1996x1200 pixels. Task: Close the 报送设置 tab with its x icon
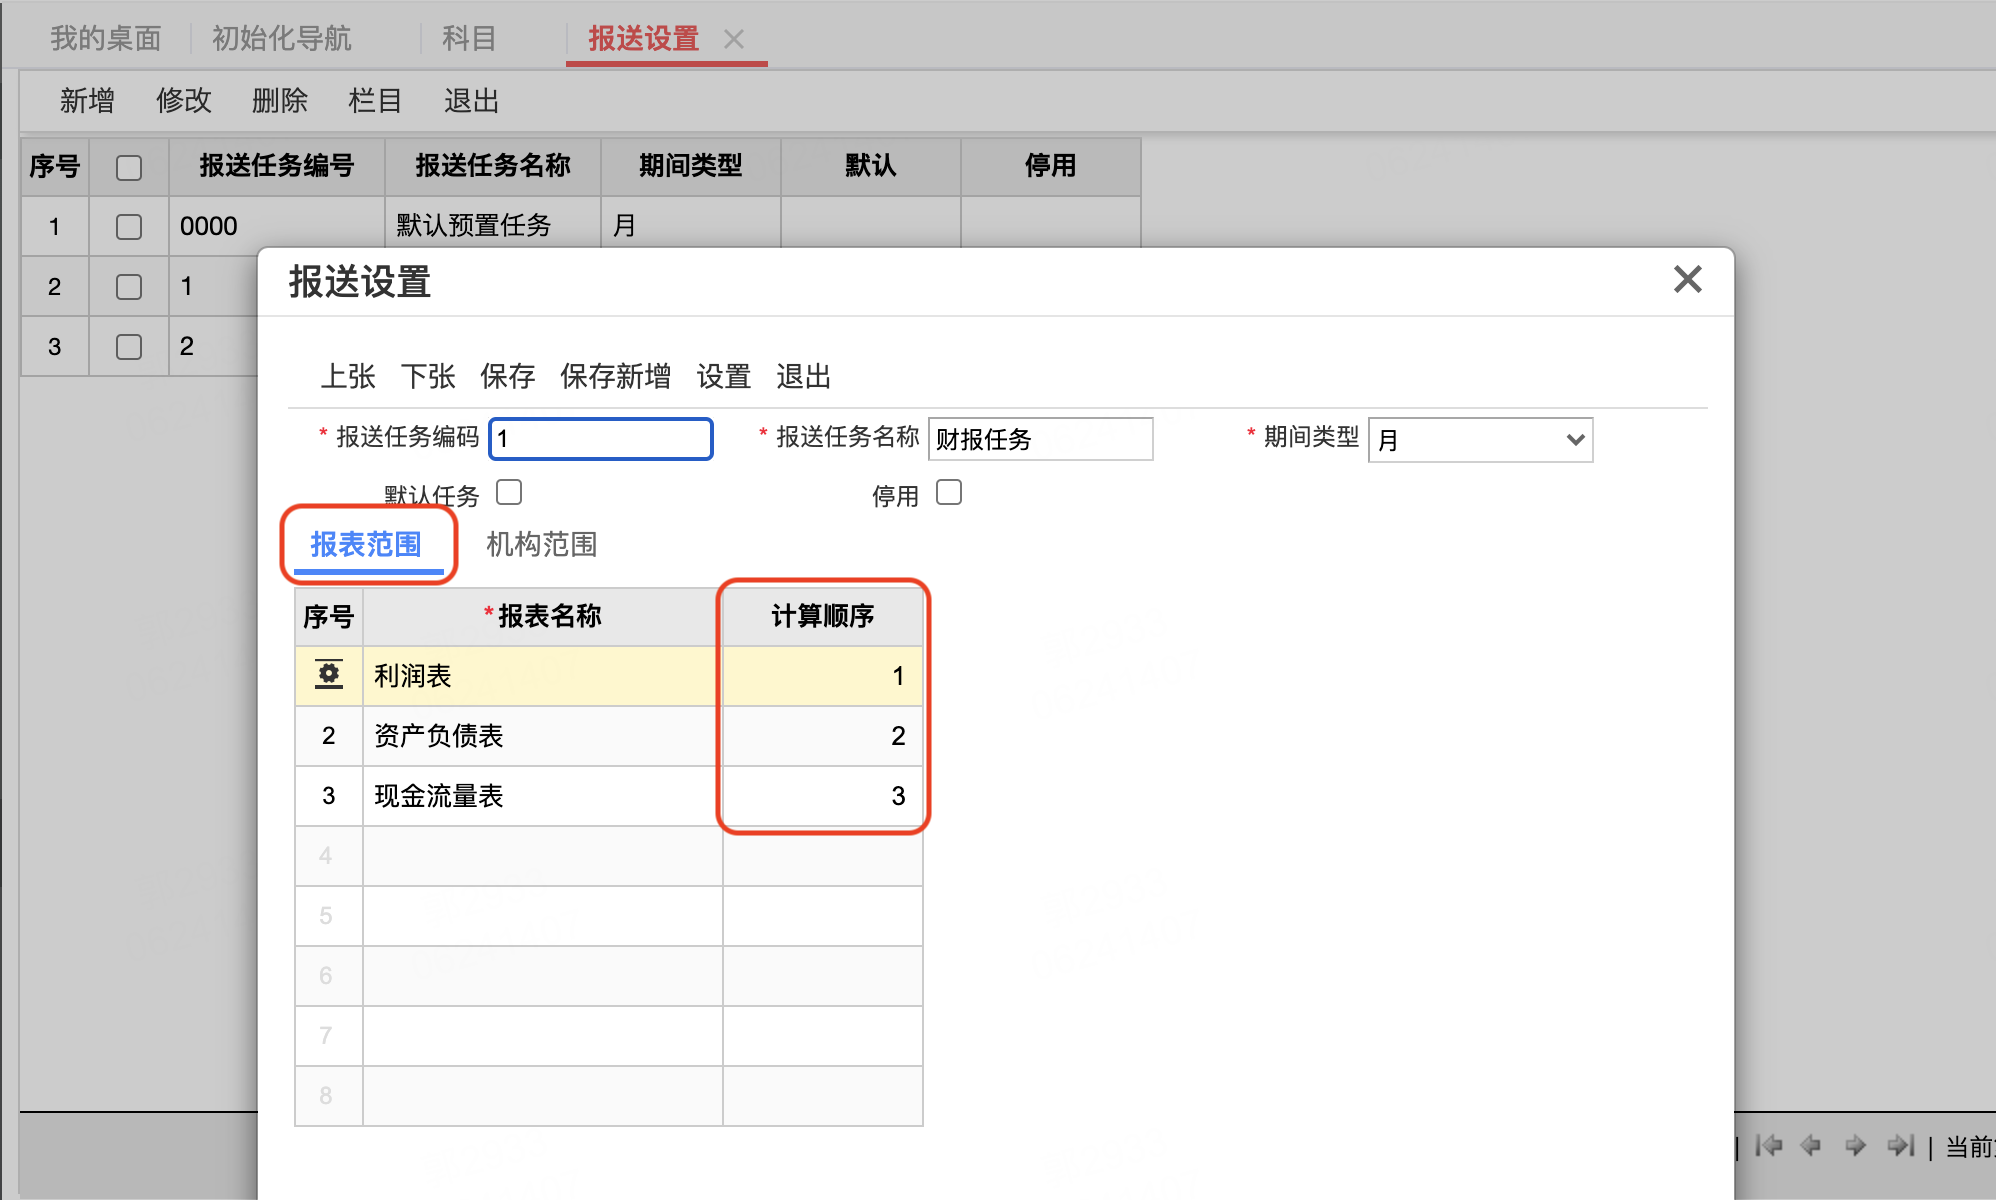pyautogui.click(x=734, y=39)
